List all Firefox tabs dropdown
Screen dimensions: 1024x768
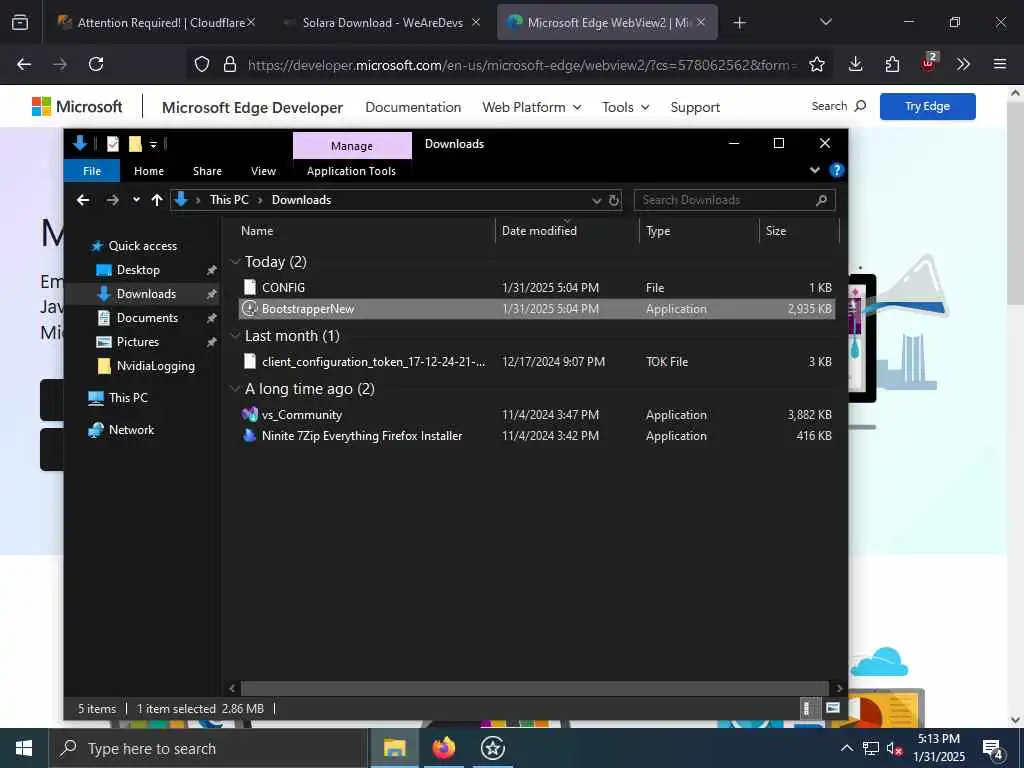pyautogui.click(x=825, y=22)
